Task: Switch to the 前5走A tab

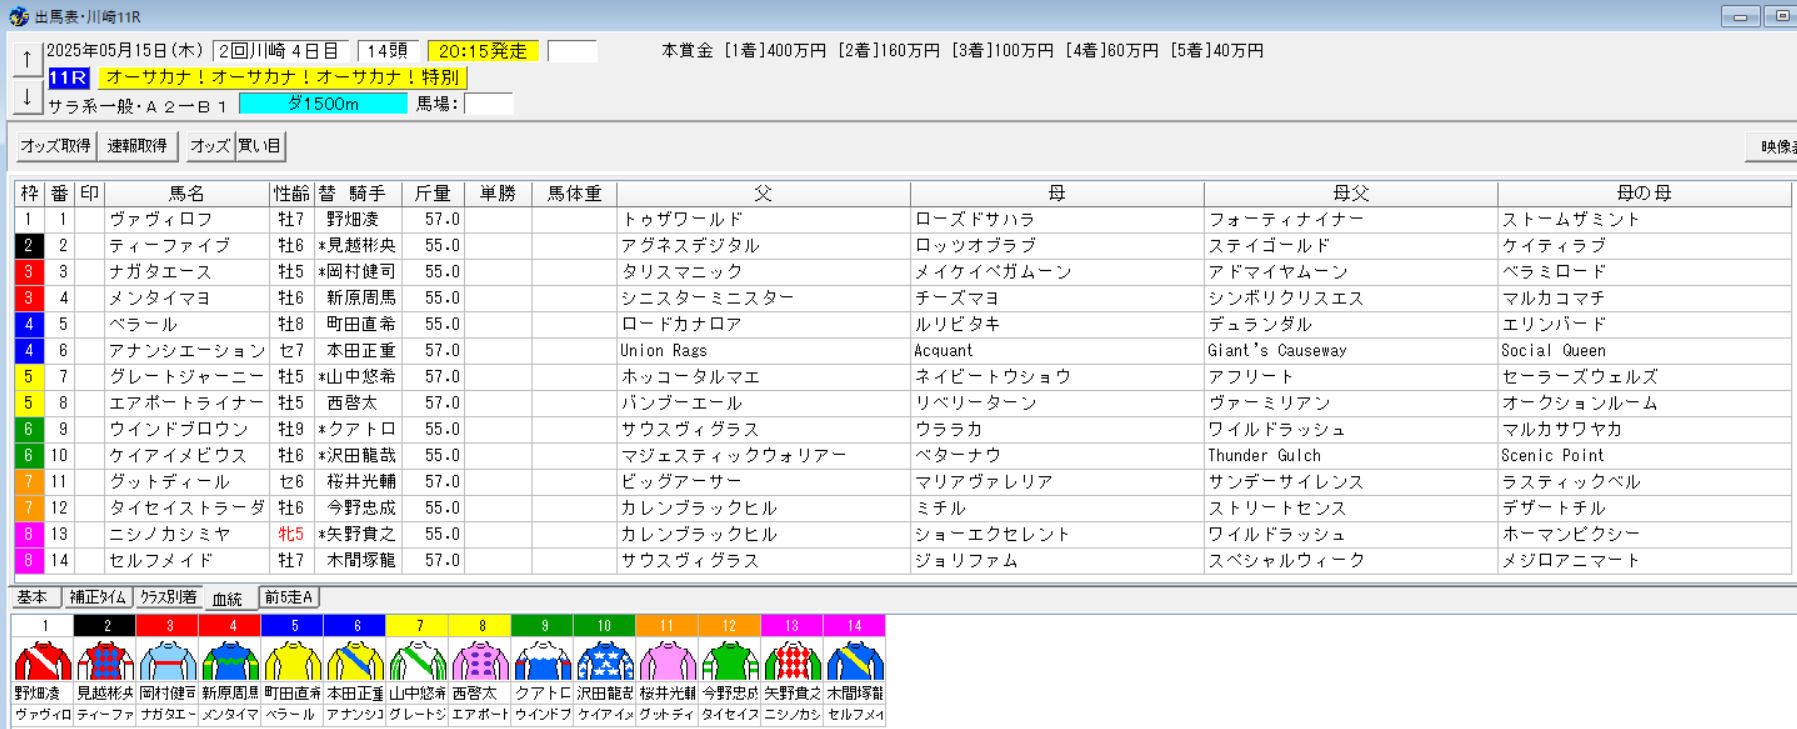Action: (289, 597)
